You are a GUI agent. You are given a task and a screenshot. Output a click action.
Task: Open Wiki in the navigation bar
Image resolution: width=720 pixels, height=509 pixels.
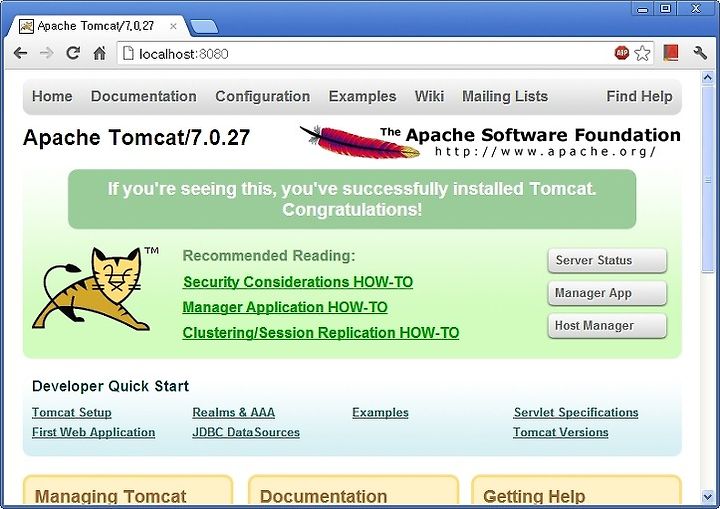coord(429,96)
